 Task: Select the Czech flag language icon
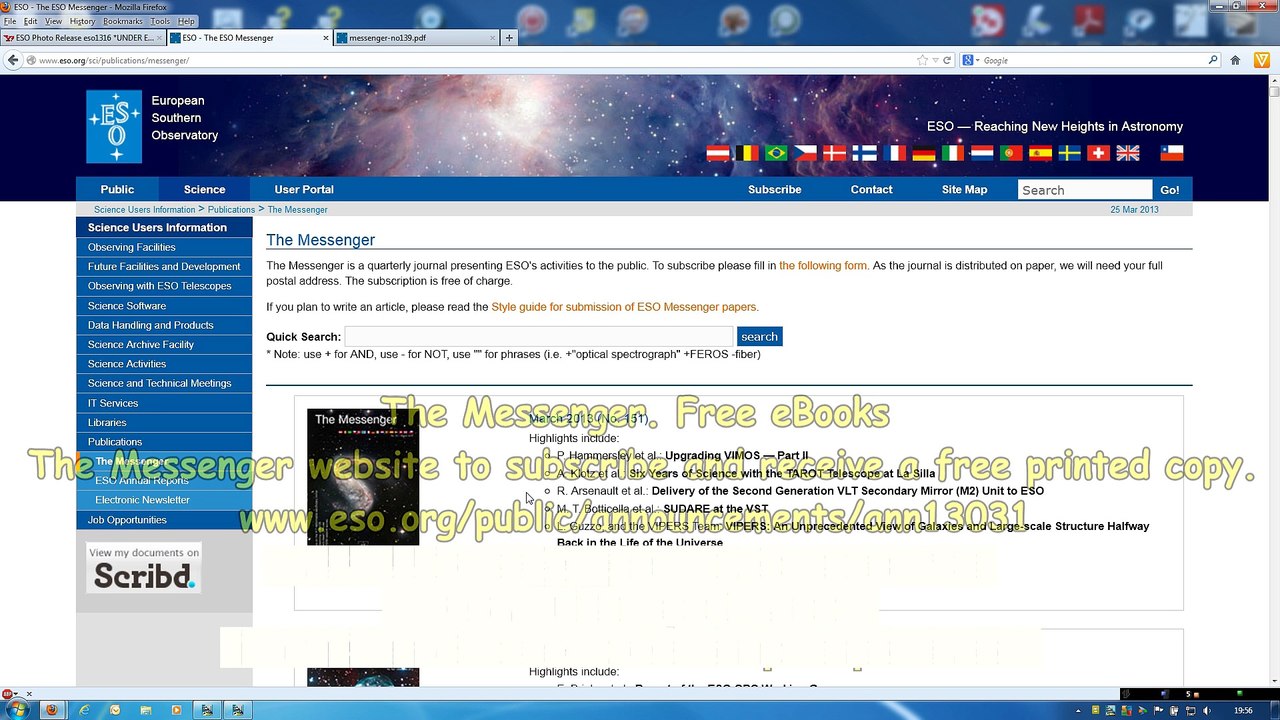coord(806,153)
